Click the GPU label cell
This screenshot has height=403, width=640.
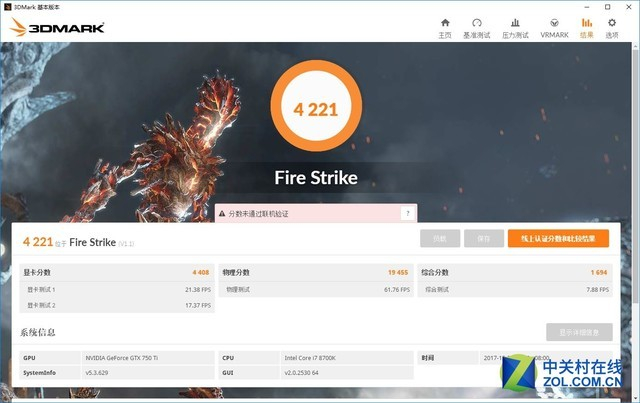(x=50, y=358)
